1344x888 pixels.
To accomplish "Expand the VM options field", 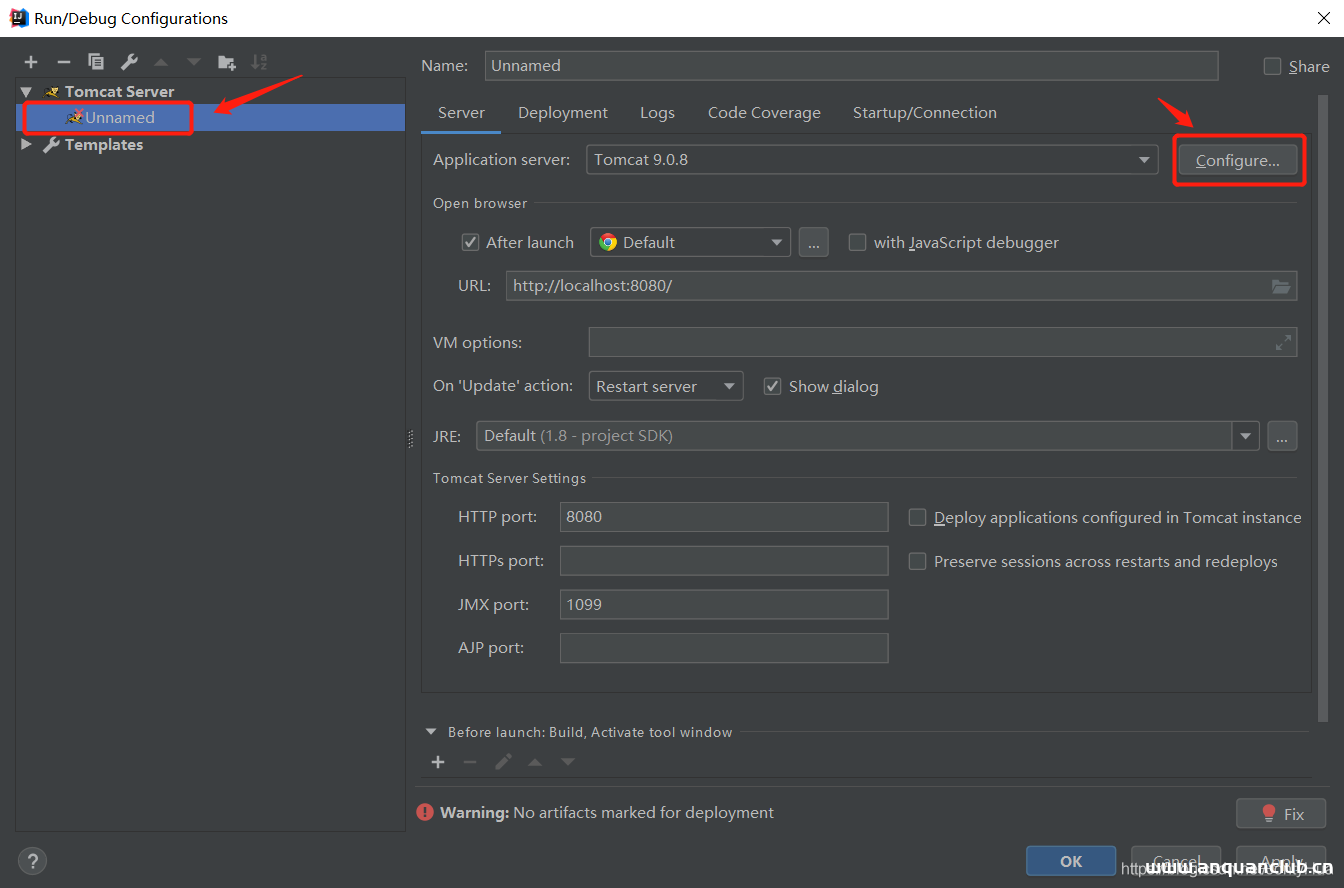I will click(x=1283, y=342).
